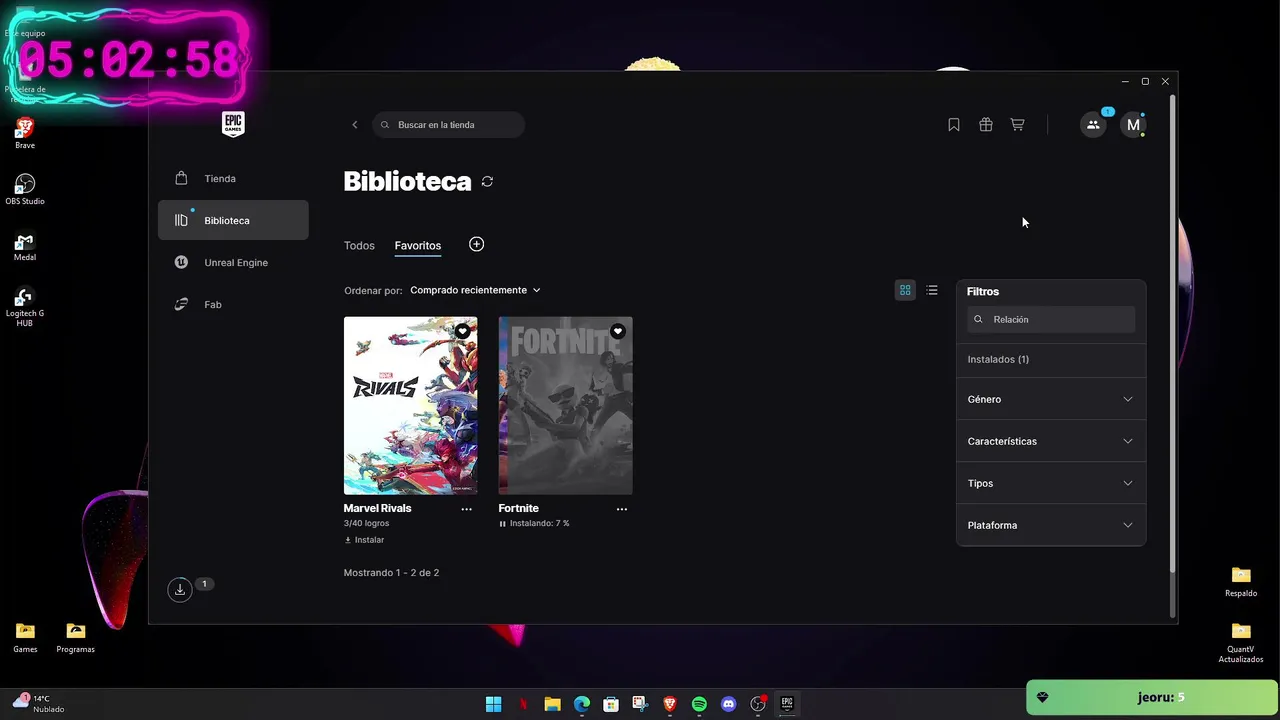Open Spotify from the taskbar
This screenshot has height=720, width=1280.
coord(699,704)
